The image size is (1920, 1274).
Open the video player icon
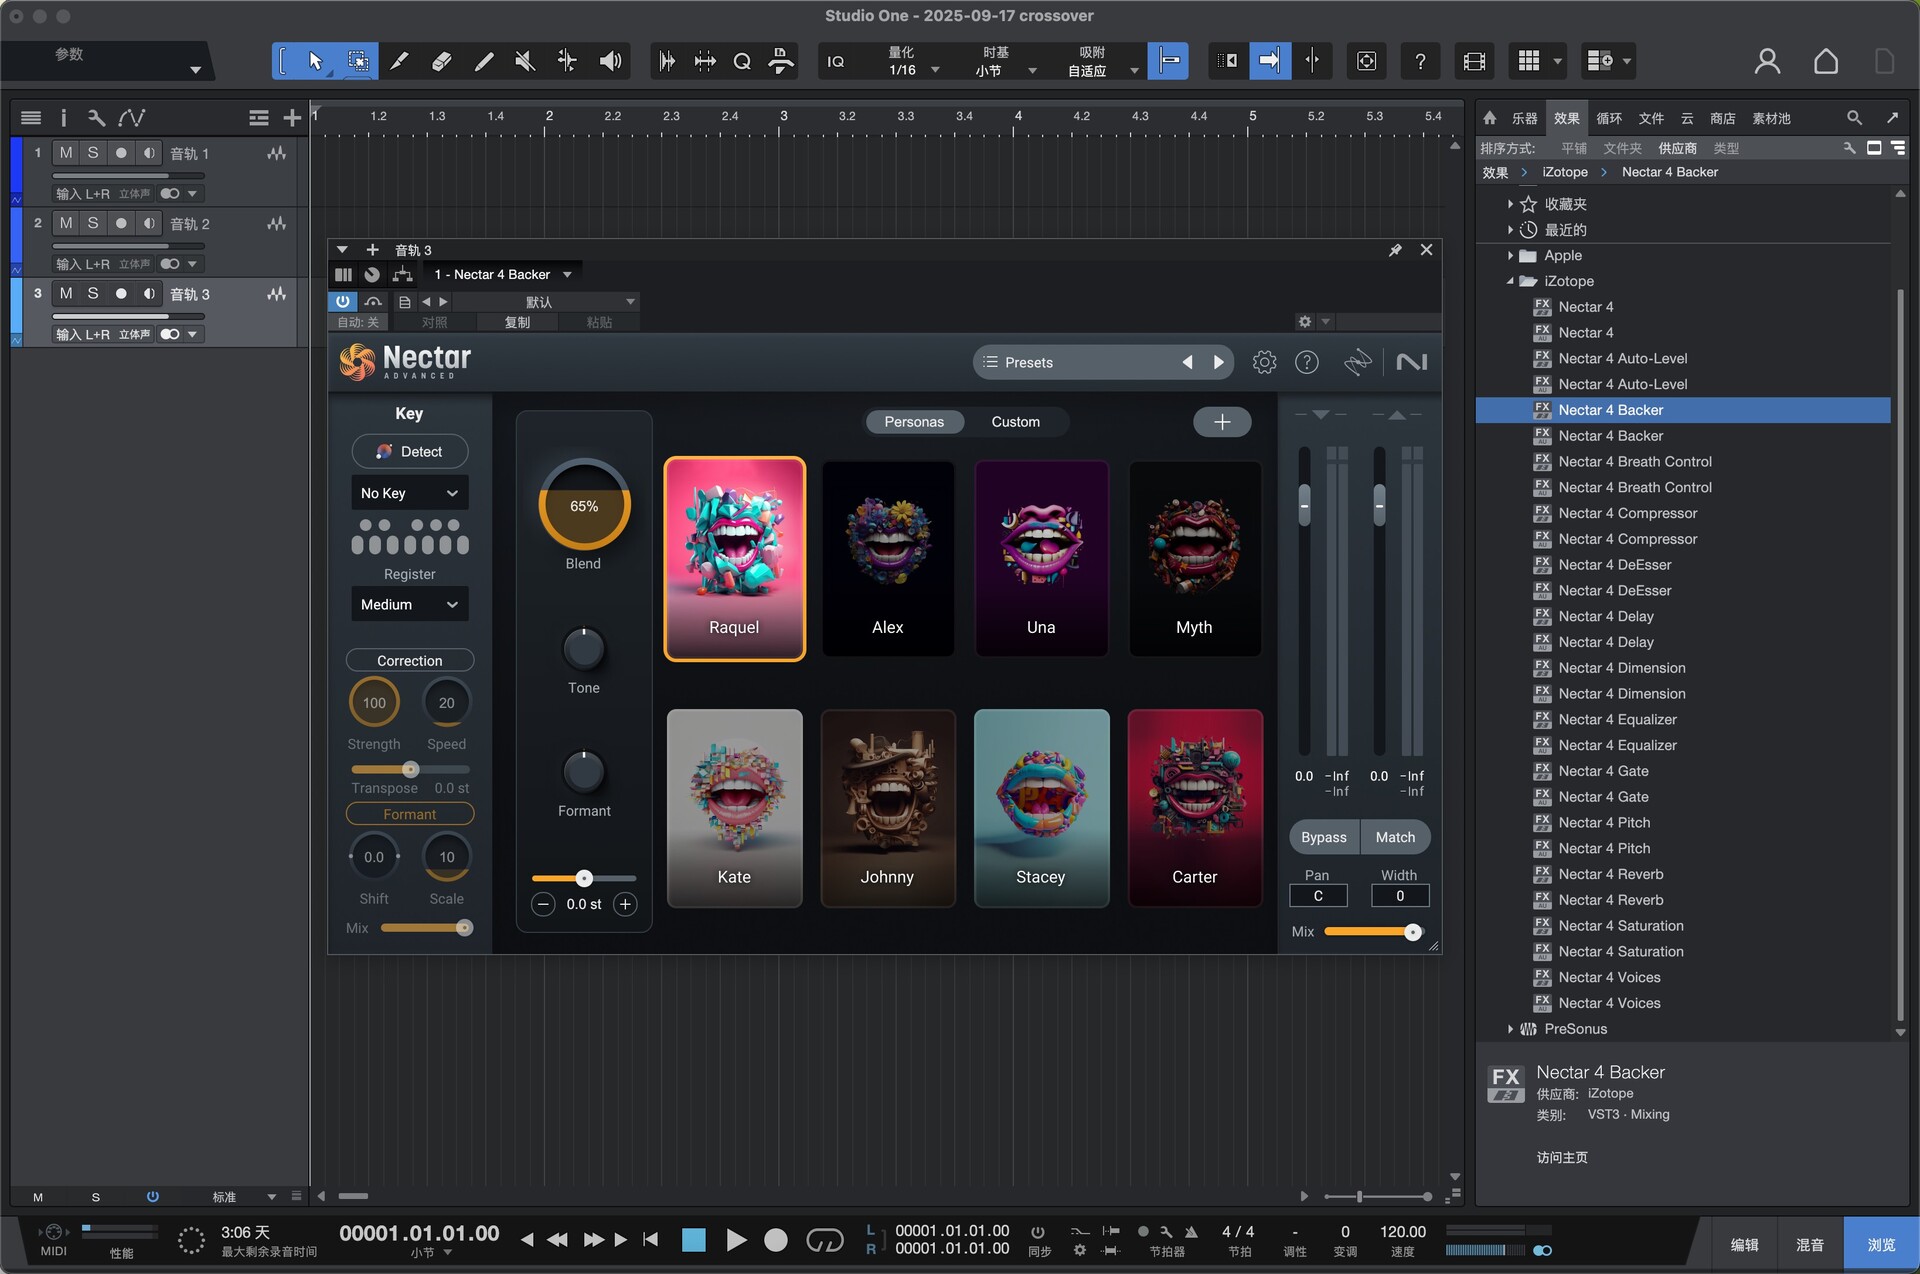1474,61
